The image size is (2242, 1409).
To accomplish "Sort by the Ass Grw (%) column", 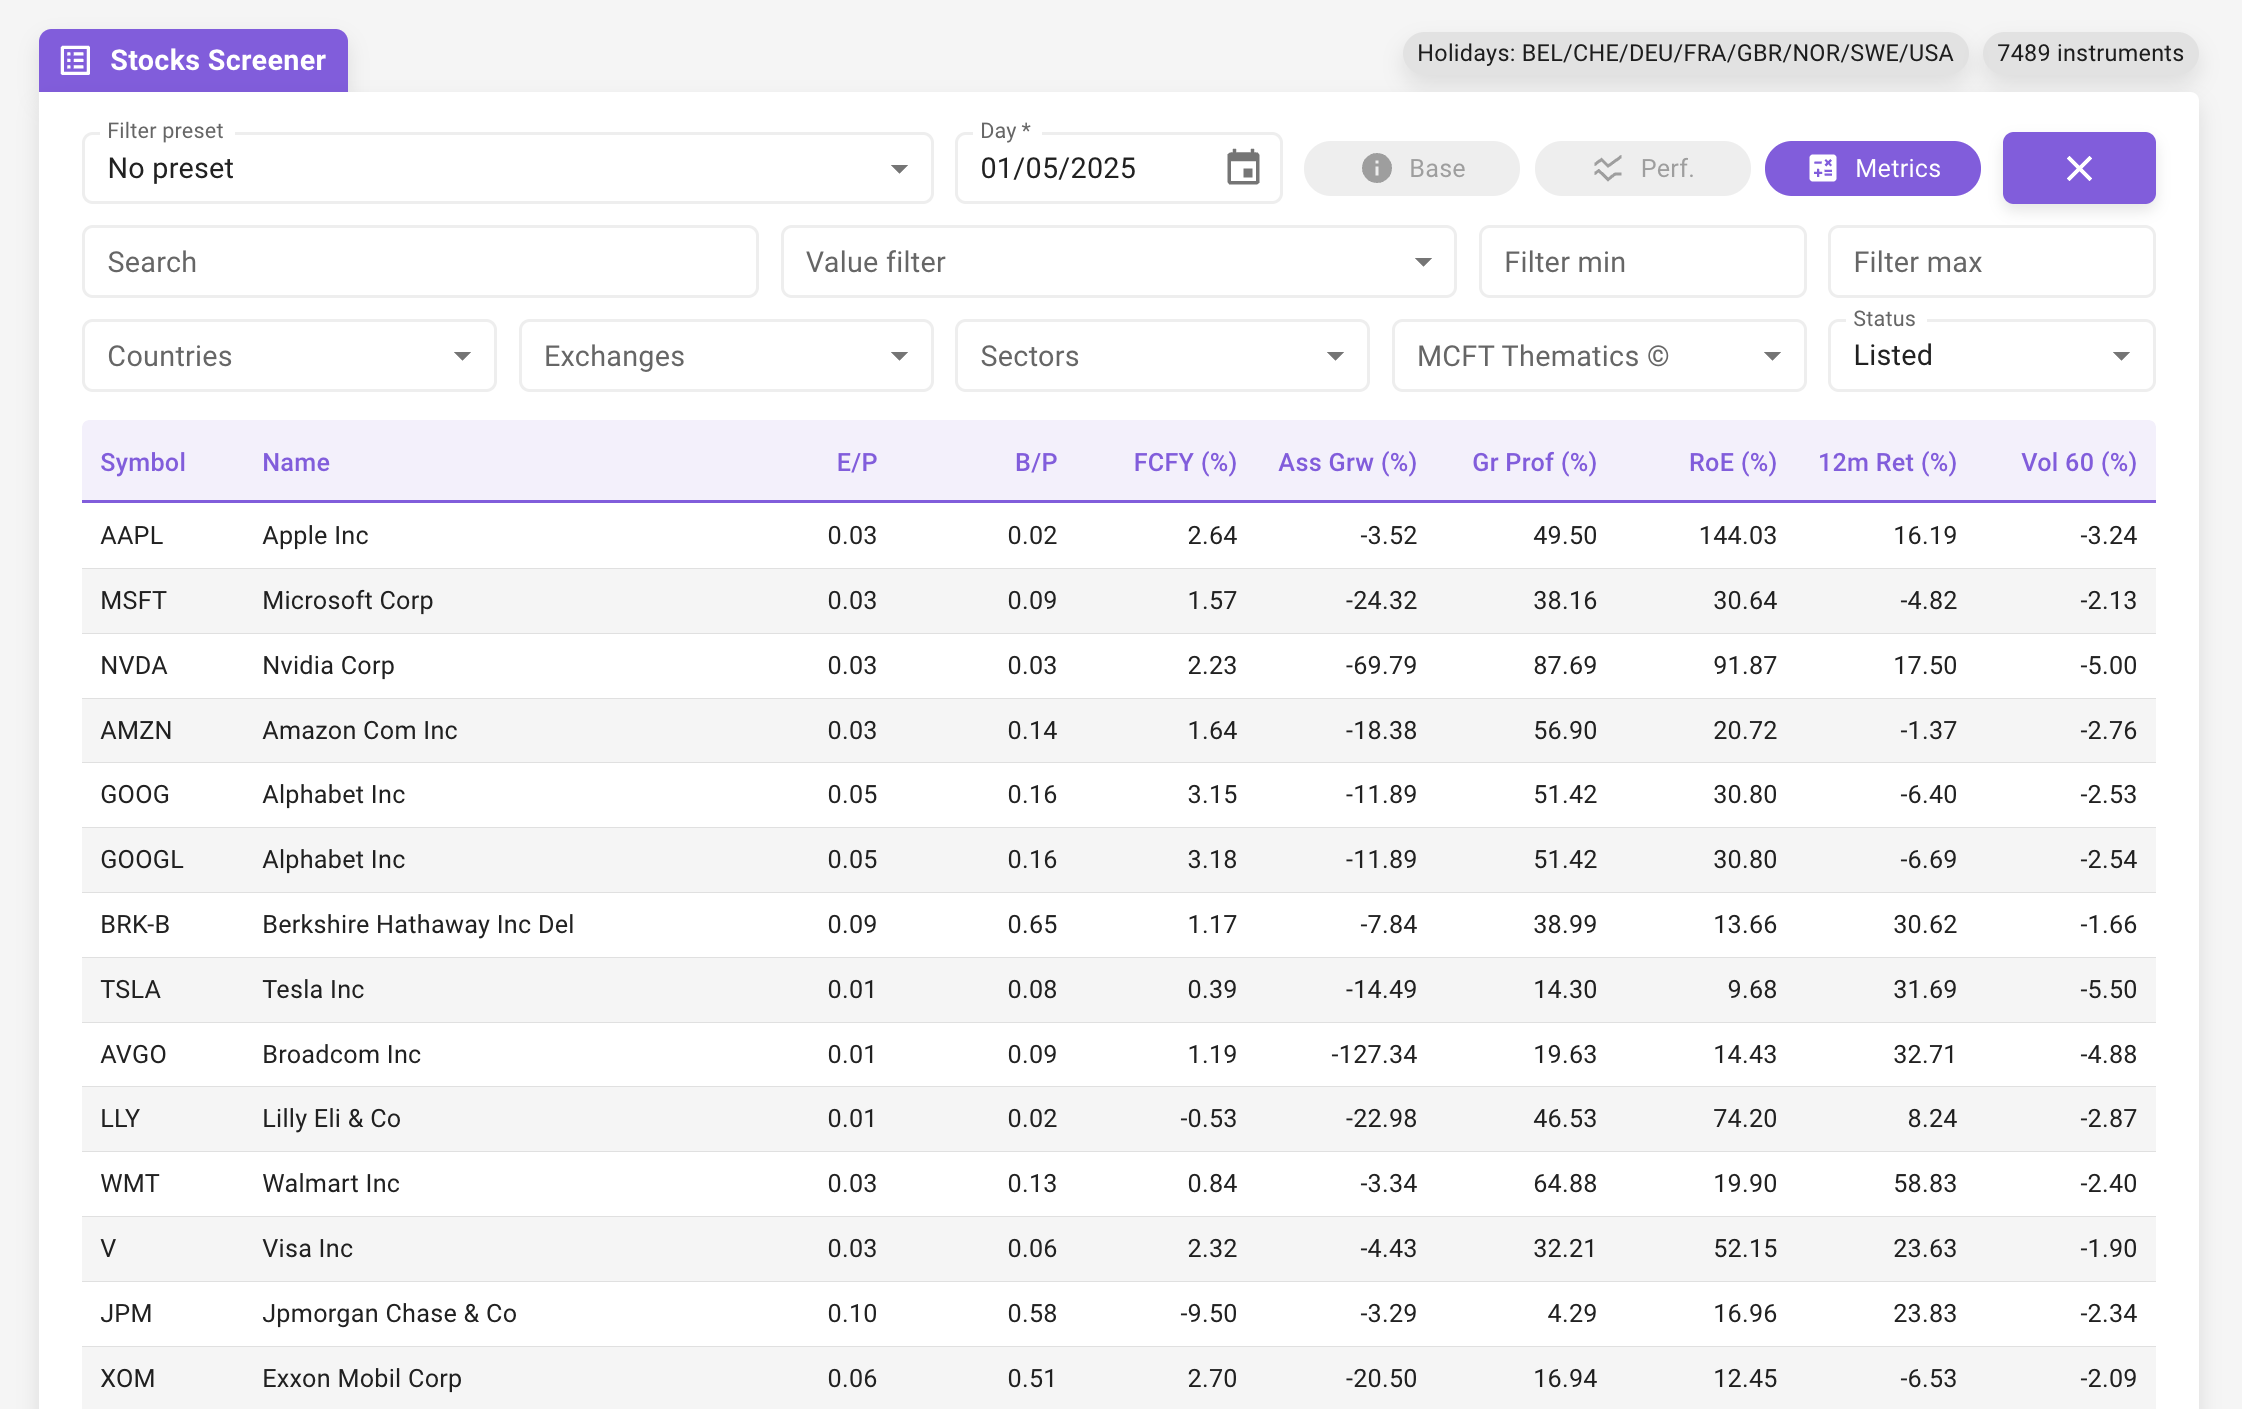I will point(1347,462).
